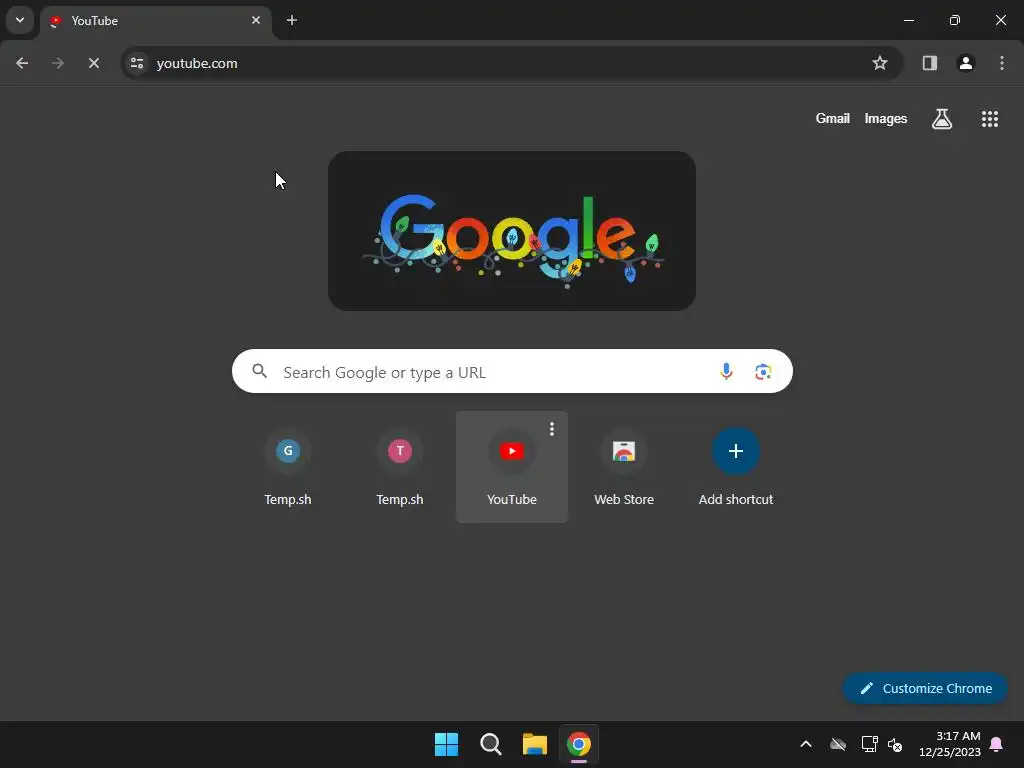Open the tab search dropdown arrow

point(20,20)
